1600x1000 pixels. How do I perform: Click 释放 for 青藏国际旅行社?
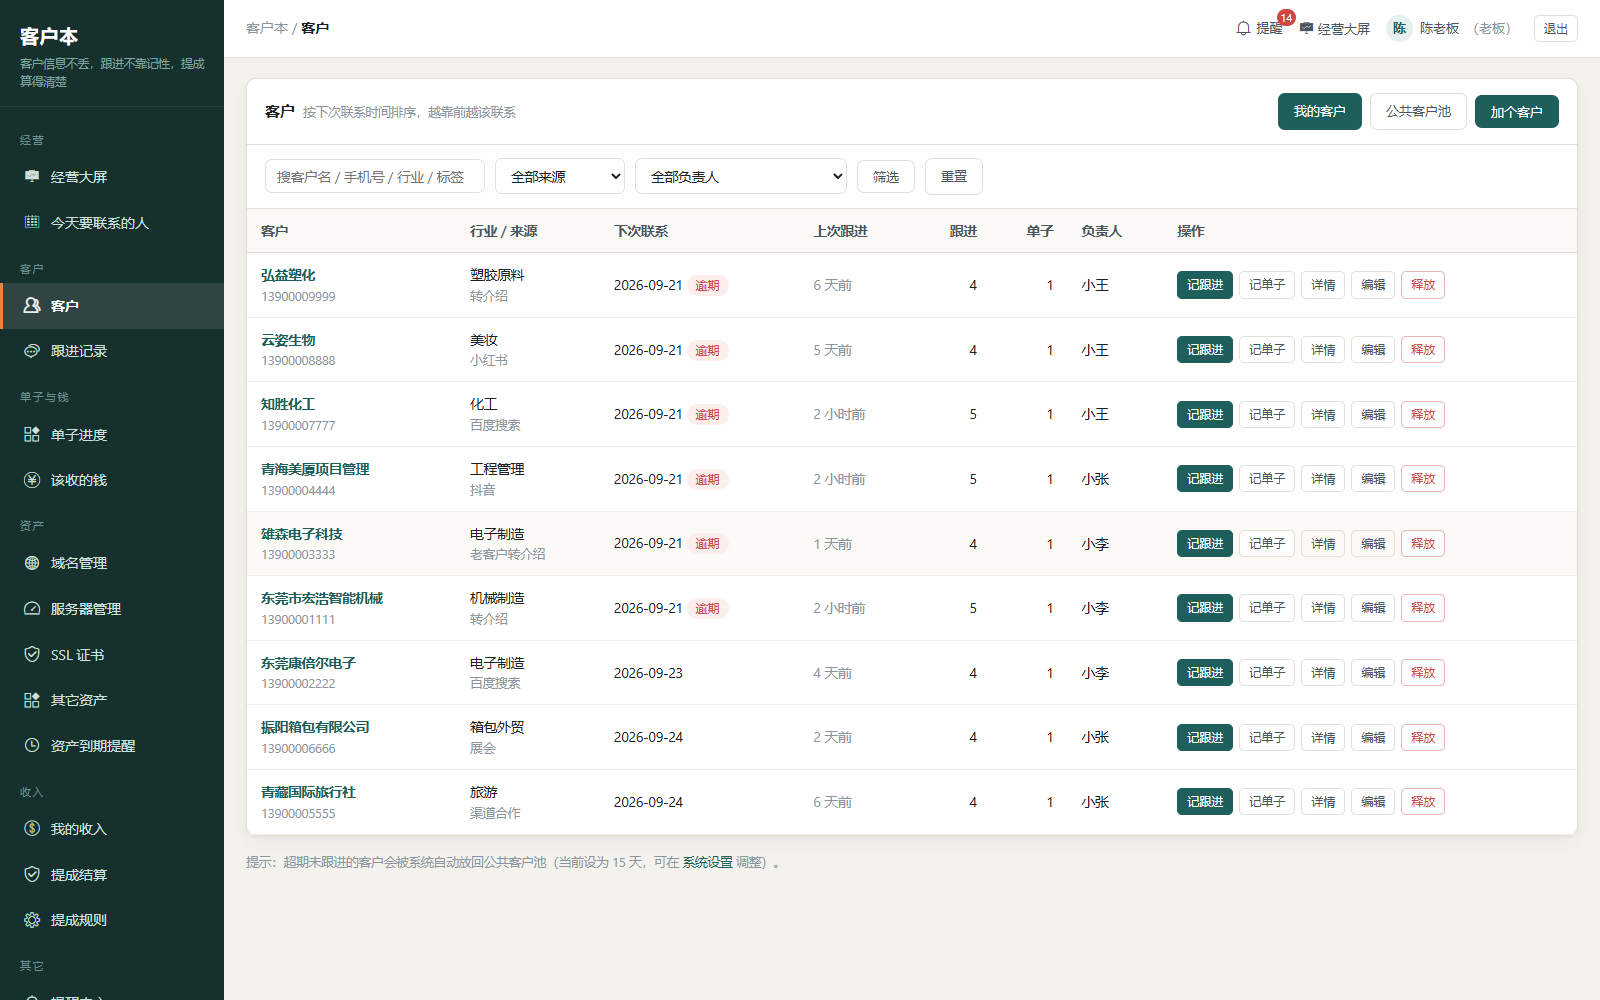point(1423,802)
